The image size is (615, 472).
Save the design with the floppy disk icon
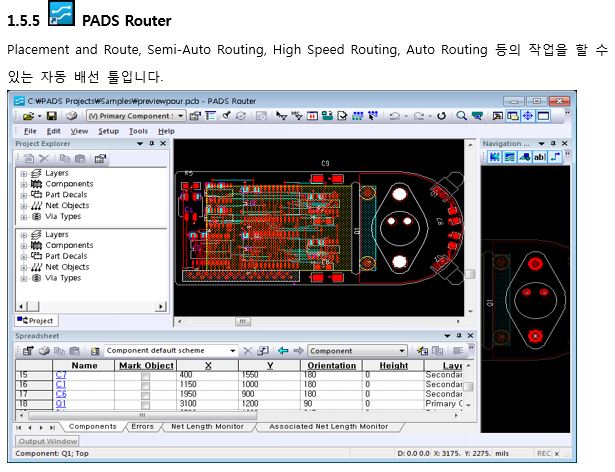click(x=51, y=116)
